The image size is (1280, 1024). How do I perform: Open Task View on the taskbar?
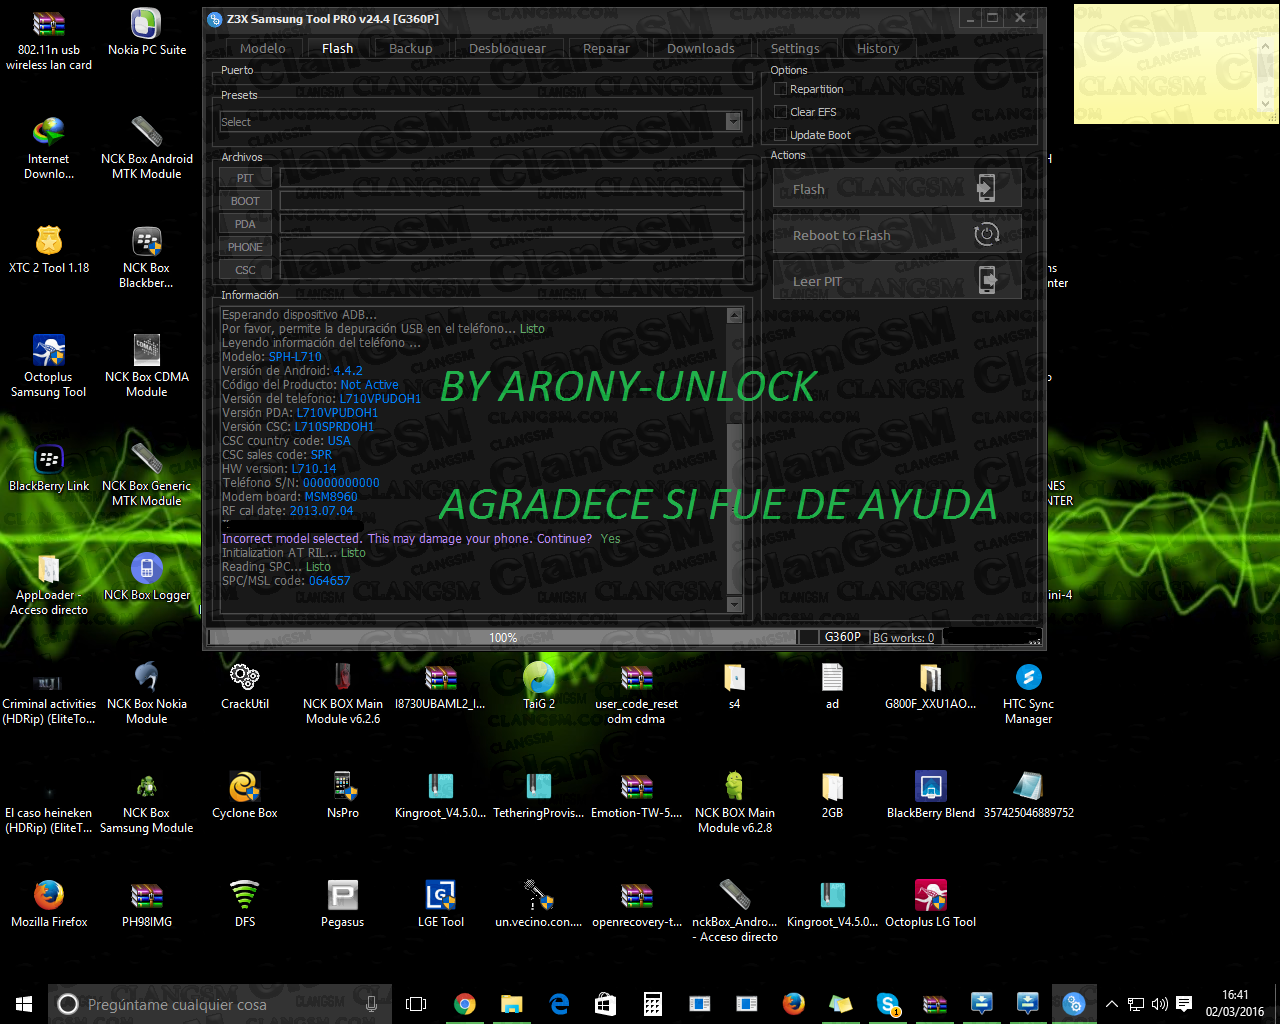[416, 1004]
